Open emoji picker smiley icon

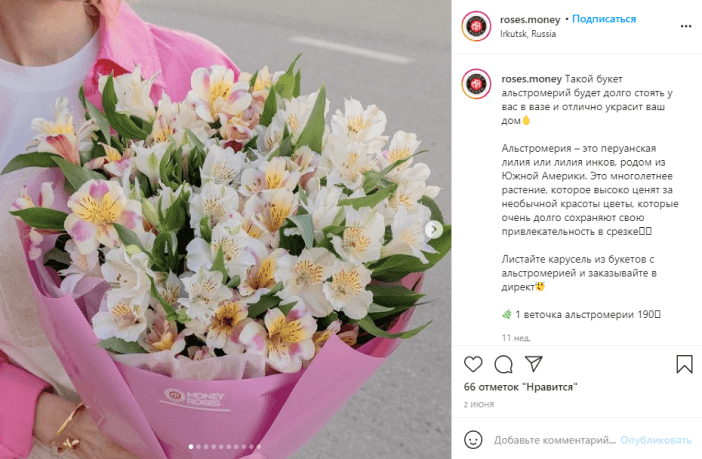[x=473, y=440]
